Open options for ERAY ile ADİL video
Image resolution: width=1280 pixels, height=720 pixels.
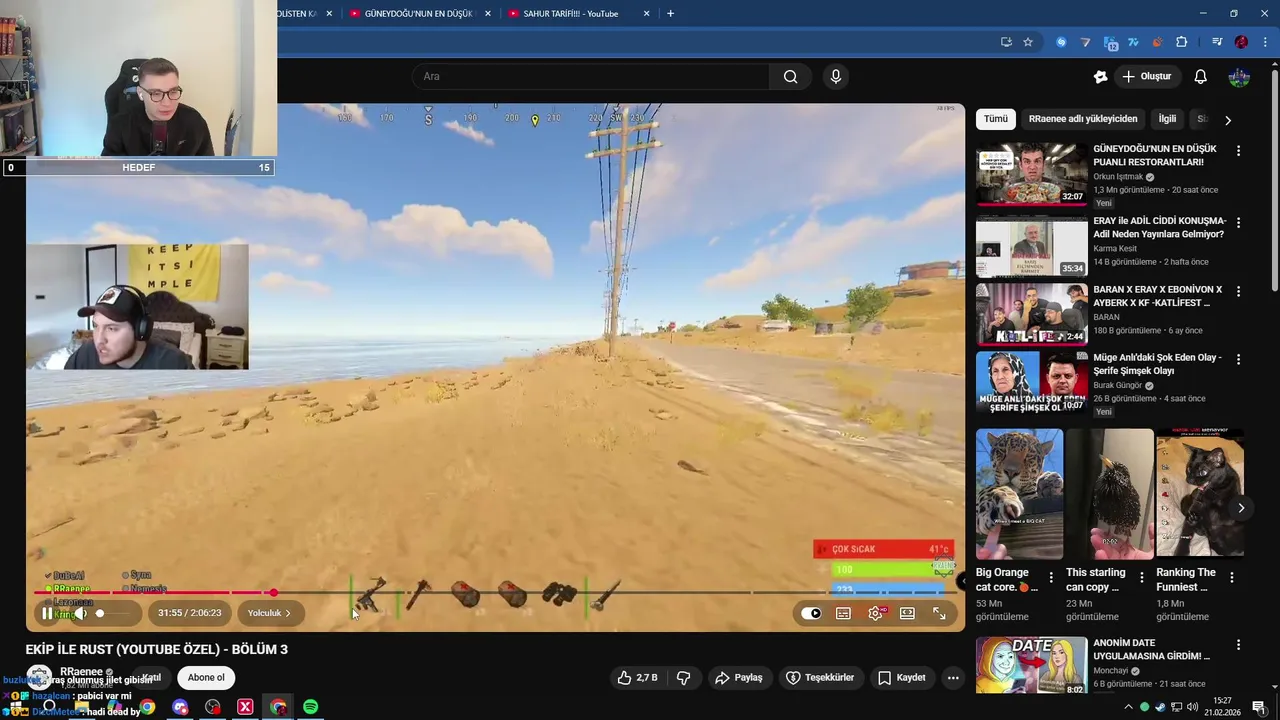coord(1238,223)
